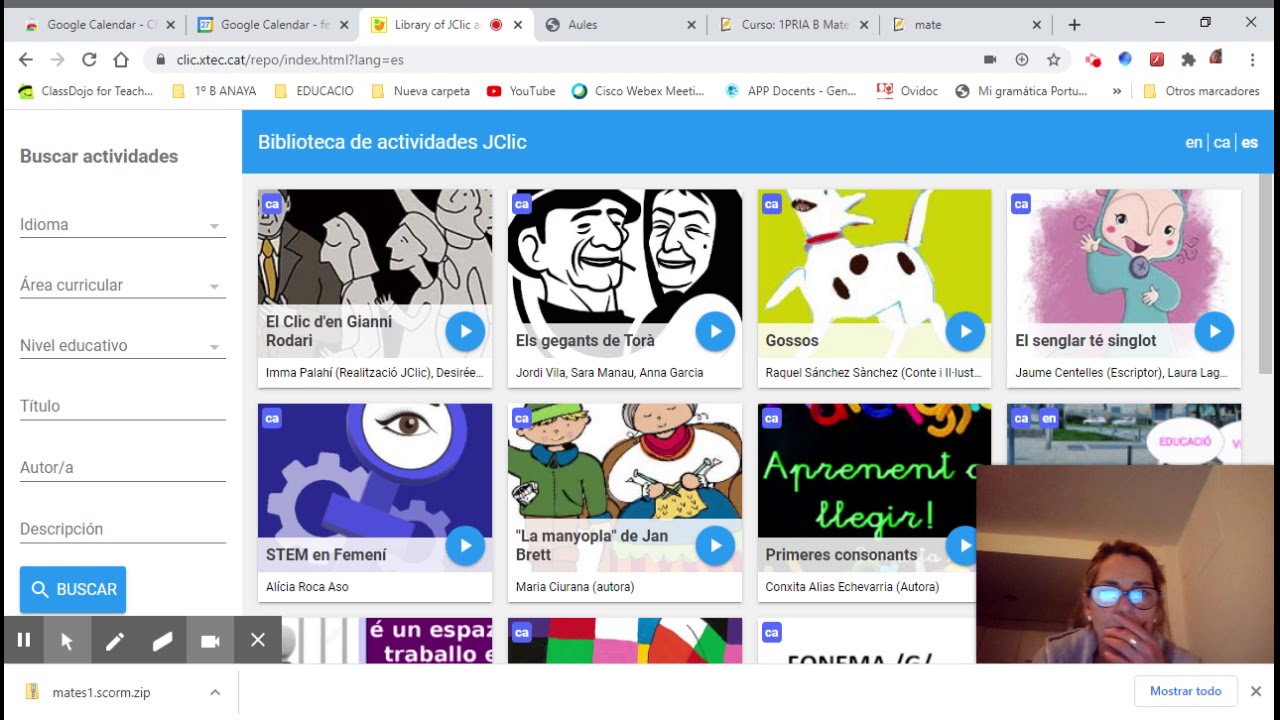1280x720 pixels.
Task: Click the camera icon in address bar
Action: pos(990,59)
